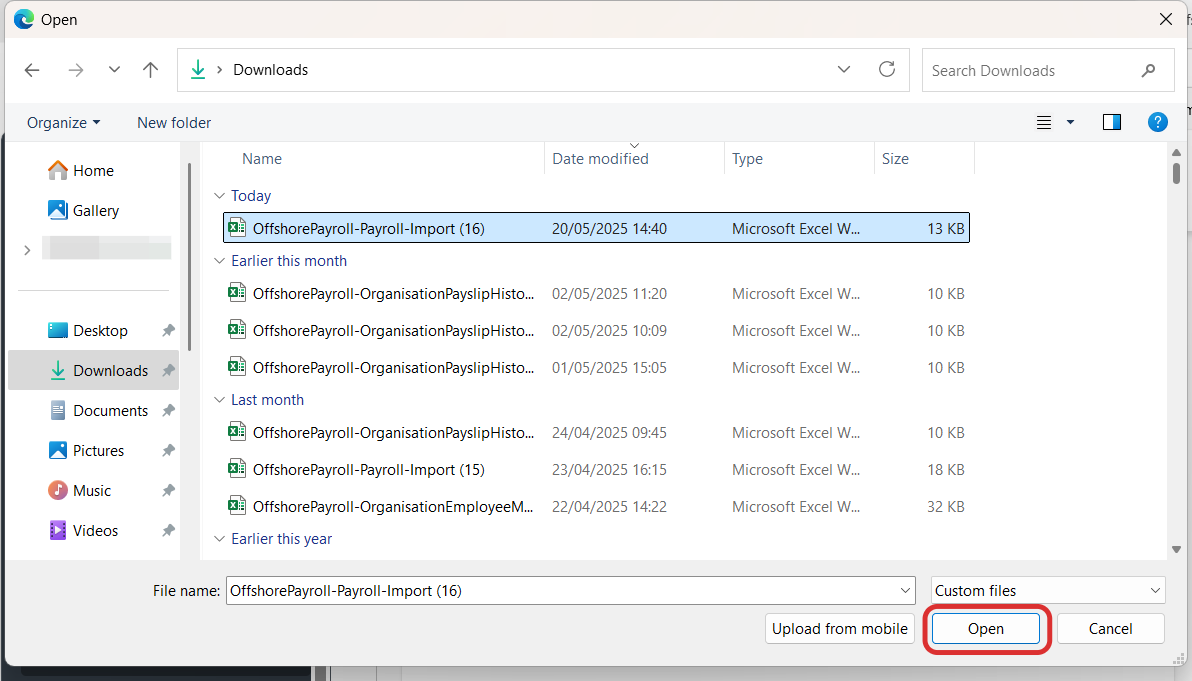Viewport: 1192px width, 681px height.
Task: Create a New folder
Action: point(174,122)
